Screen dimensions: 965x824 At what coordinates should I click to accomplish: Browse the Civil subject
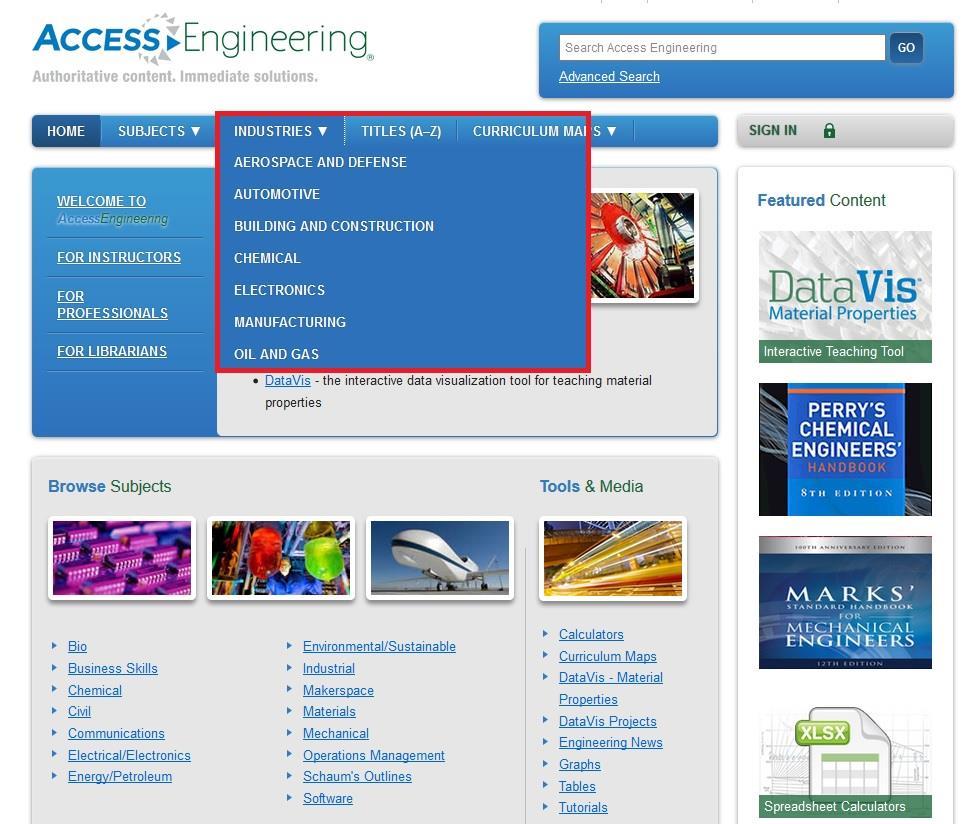point(79,711)
